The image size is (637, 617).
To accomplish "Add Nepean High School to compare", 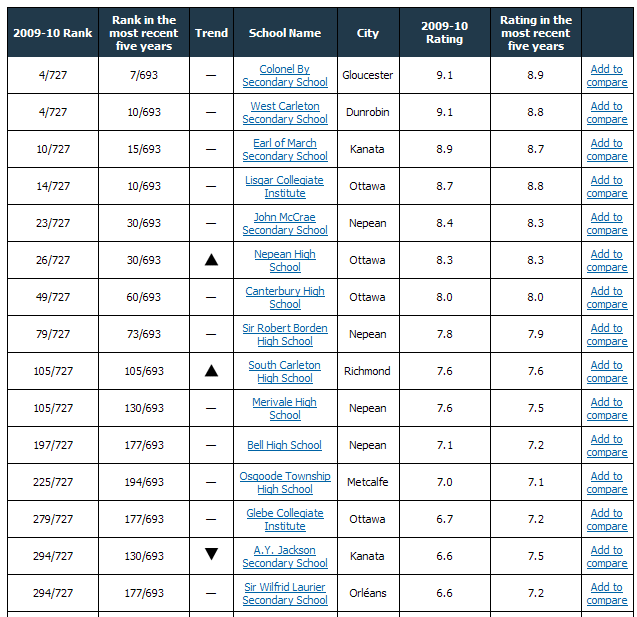I will point(606,261).
